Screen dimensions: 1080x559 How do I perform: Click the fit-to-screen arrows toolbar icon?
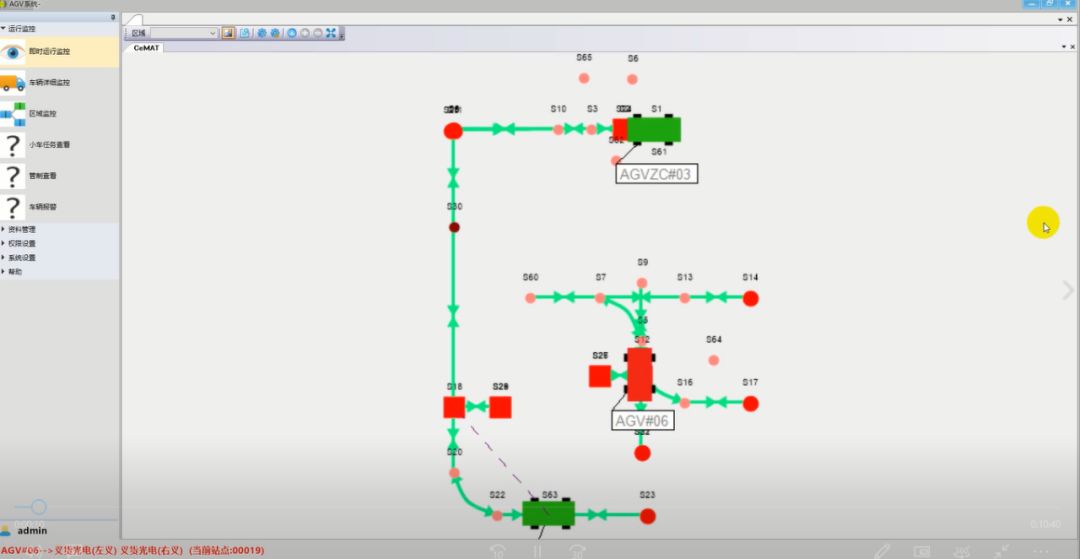(x=331, y=33)
